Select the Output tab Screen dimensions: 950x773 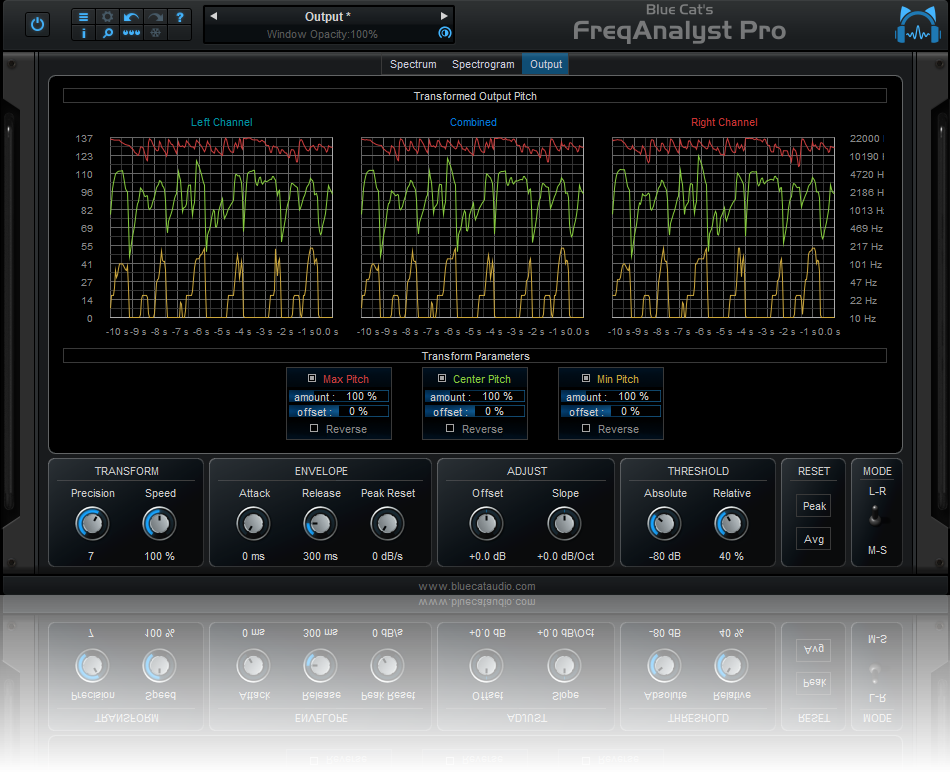546,64
